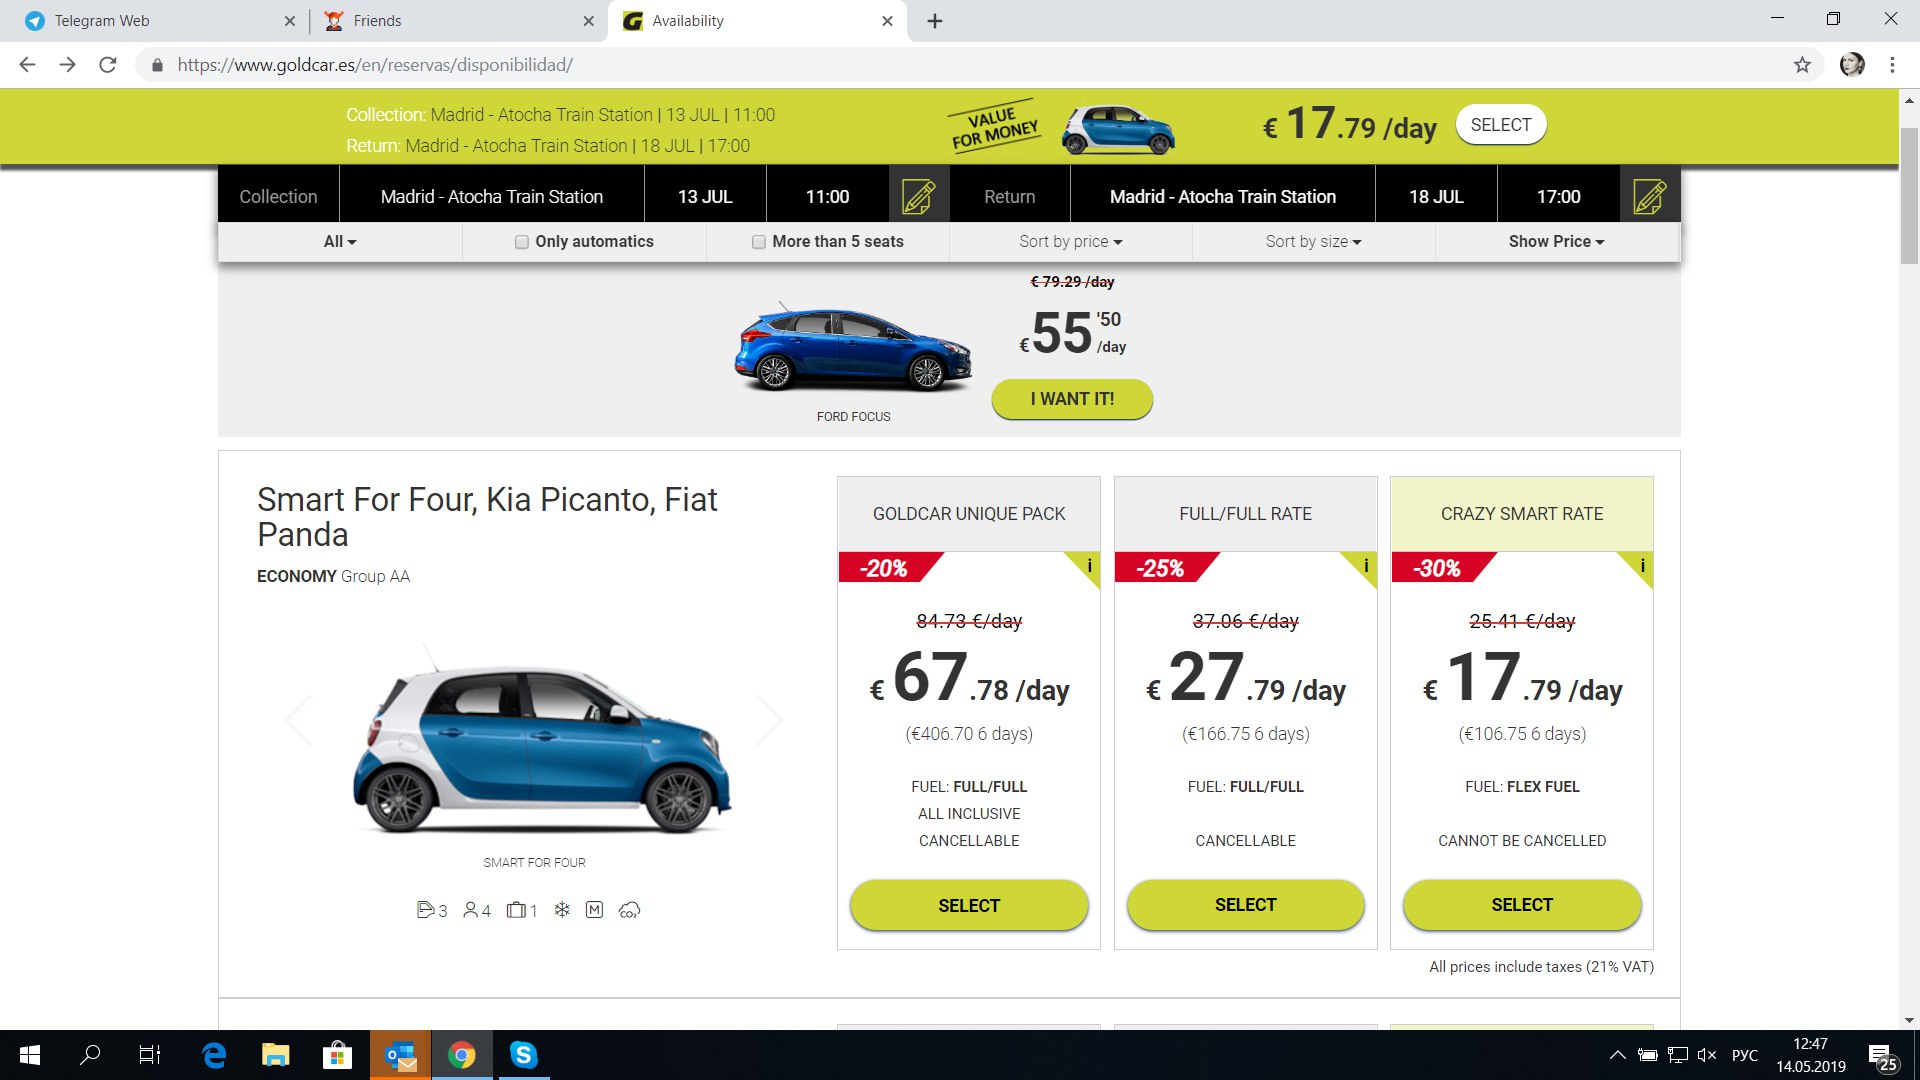Open Skype from the taskbar

(523, 1055)
